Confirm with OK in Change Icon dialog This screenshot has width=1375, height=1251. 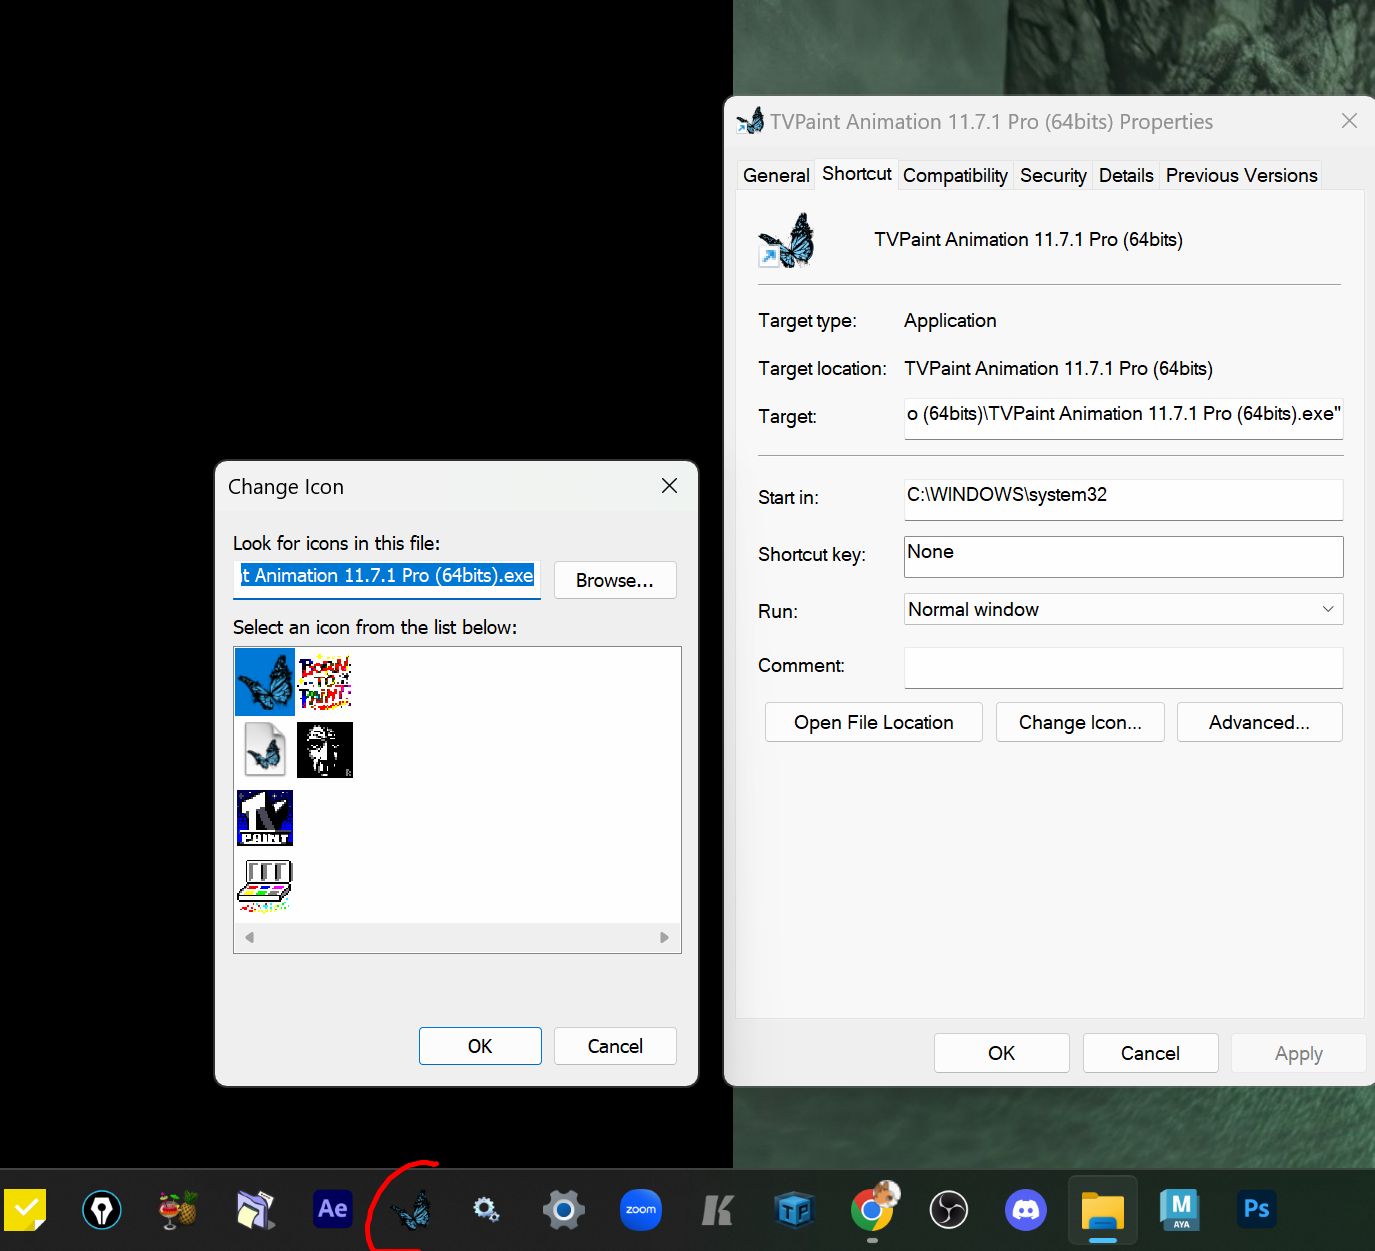(480, 1046)
